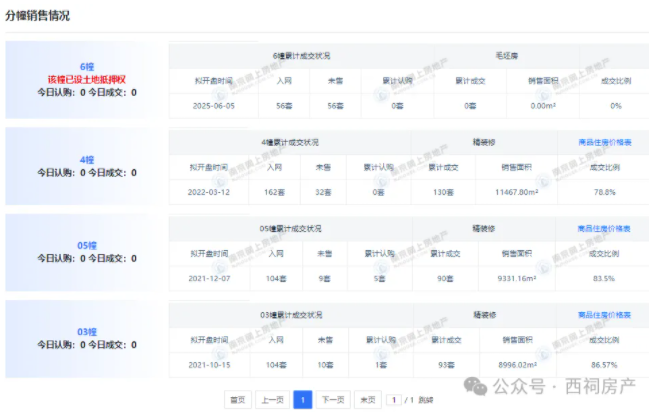The height and width of the screenshot is (420, 649).
Task: Click the 毛坯房 header in the 6幢 table
Action: click(x=490, y=56)
